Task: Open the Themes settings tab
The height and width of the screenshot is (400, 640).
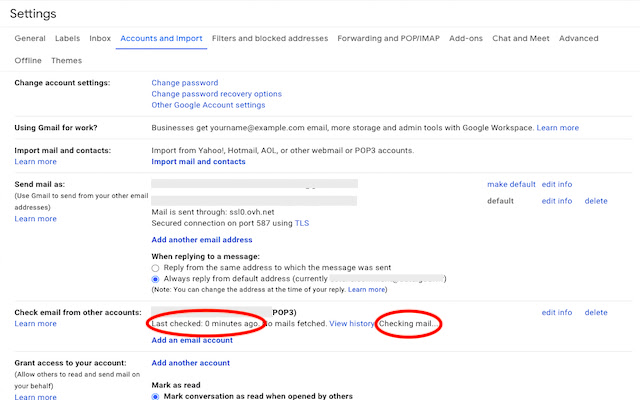Action: click(x=66, y=60)
